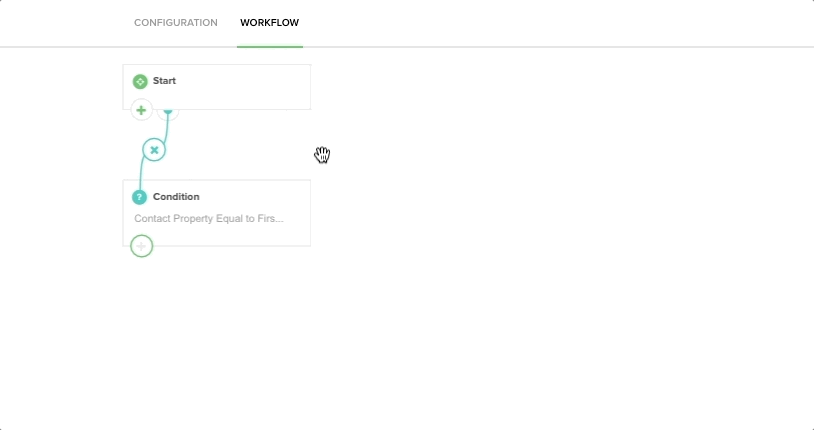Add a step with Start's green plus

(x=141, y=110)
